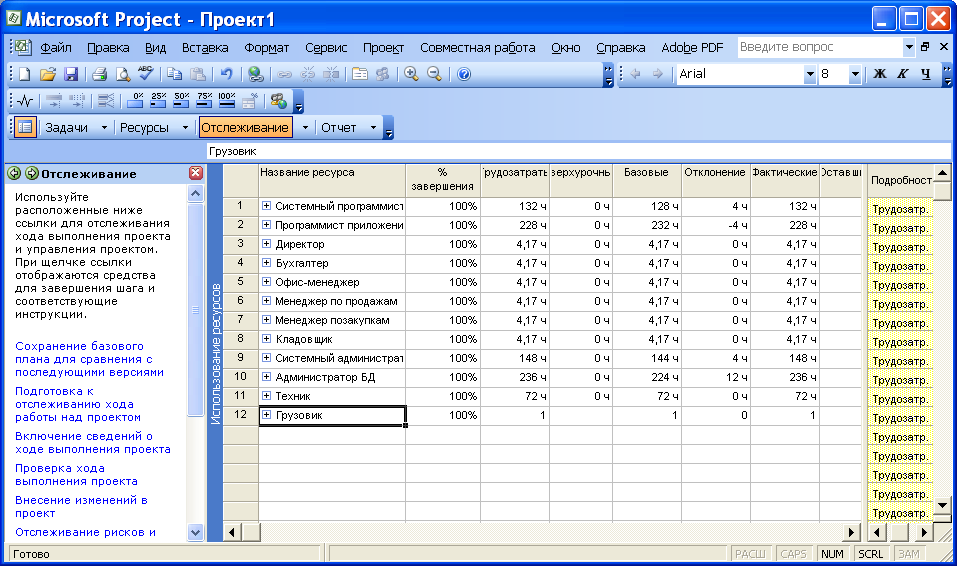Click the Task Information icon
This screenshot has width=957, height=566.
click(360, 74)
